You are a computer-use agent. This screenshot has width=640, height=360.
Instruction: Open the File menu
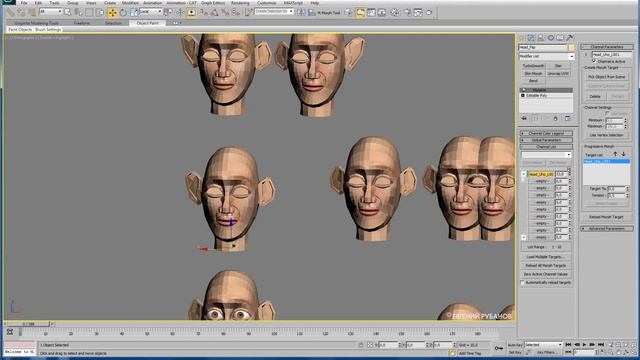tap(24, 3)
